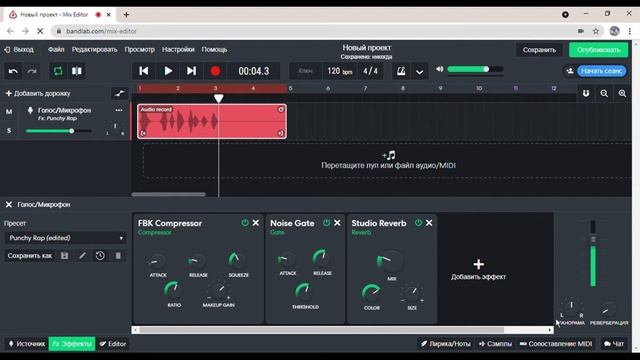Zoom out the timeline
Image resolution: width=640 pixels, height=360 pixels.
(604, 93)
